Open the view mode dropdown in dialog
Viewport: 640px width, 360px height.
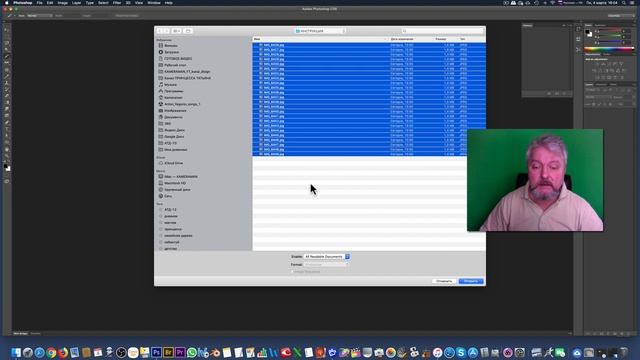click(x=176, y=31)
